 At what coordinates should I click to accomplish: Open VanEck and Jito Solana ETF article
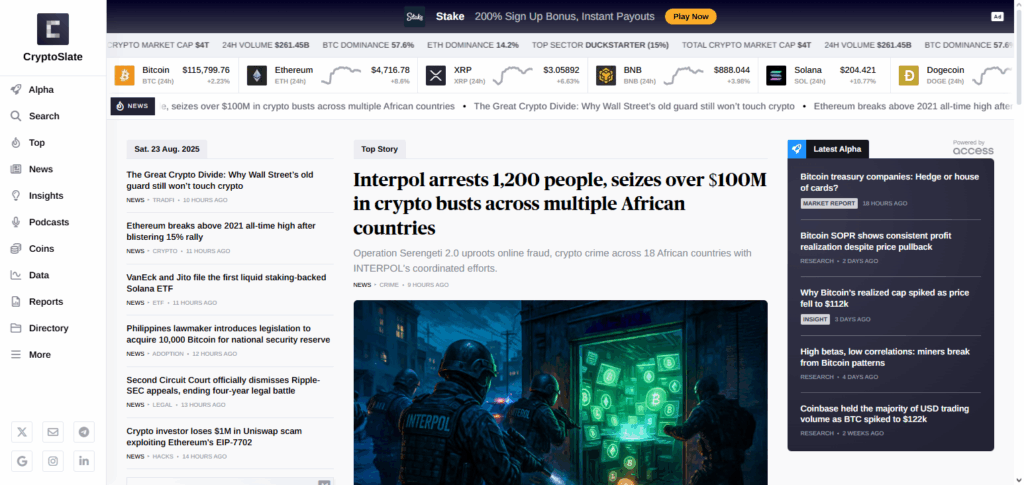point(226,283)
